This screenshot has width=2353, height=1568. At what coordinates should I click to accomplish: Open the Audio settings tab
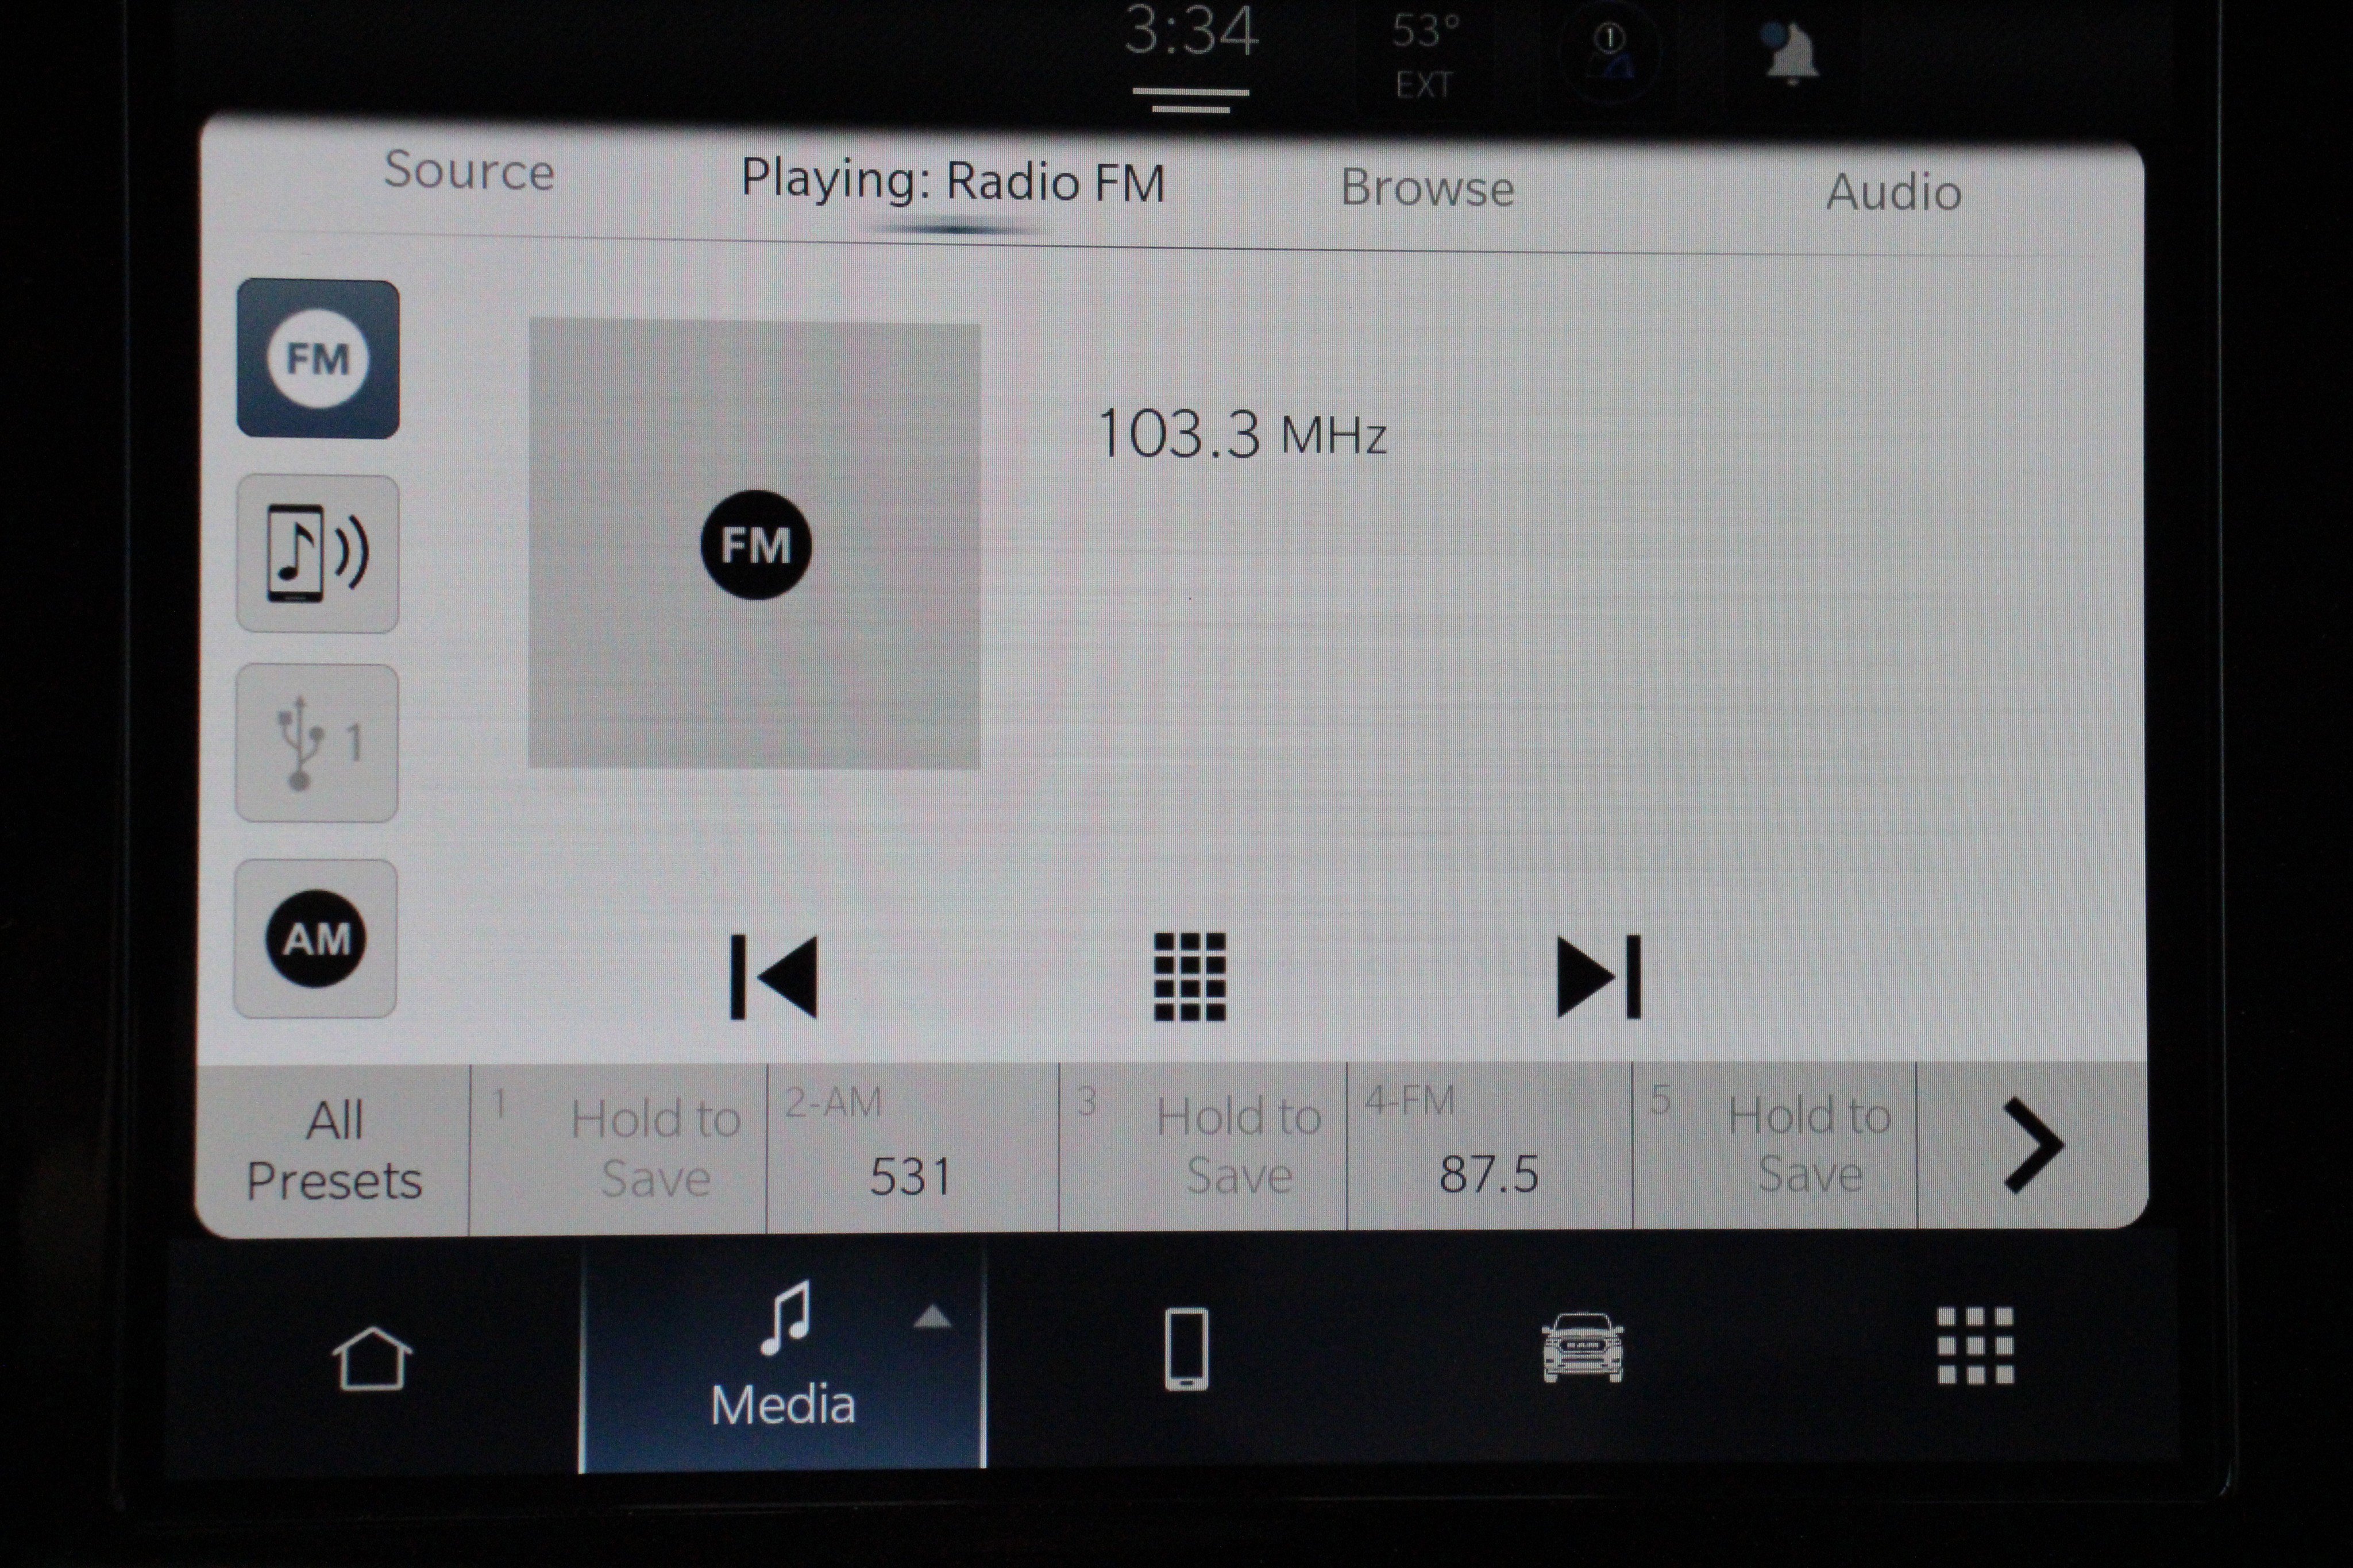click(x=1893, y=192)
